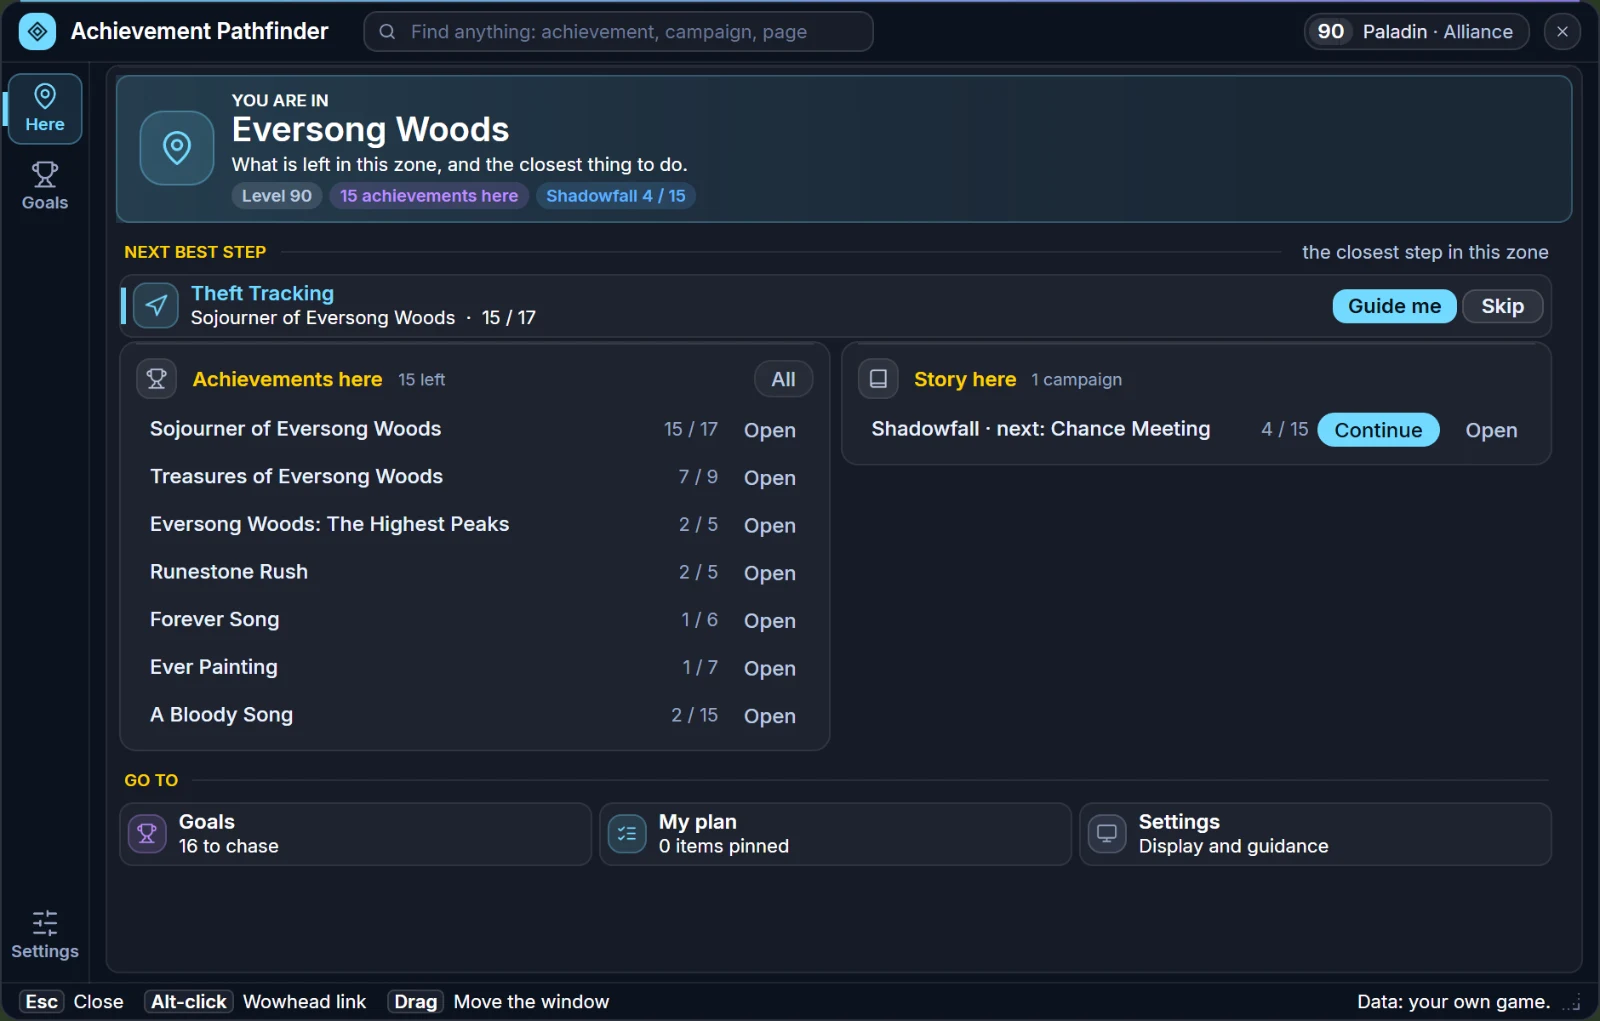The width and height of the screenshot is (1600, 1021).
Task: Click the 15 / 17 Sojourner progress value
Action: point(691,429)
